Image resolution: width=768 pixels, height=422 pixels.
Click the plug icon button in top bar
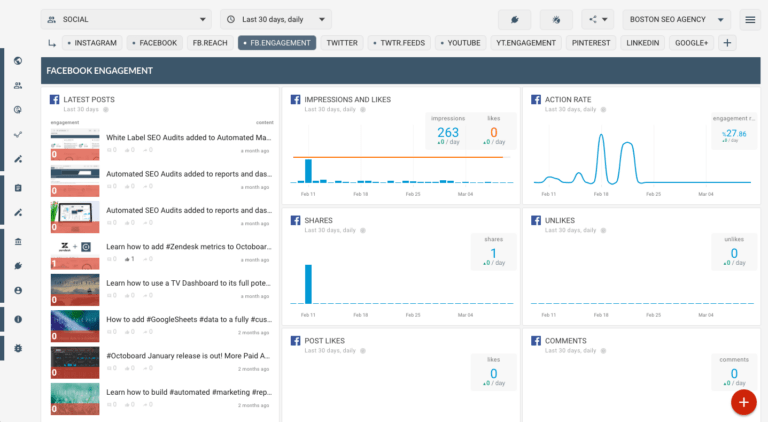click(x=514, y=20)
